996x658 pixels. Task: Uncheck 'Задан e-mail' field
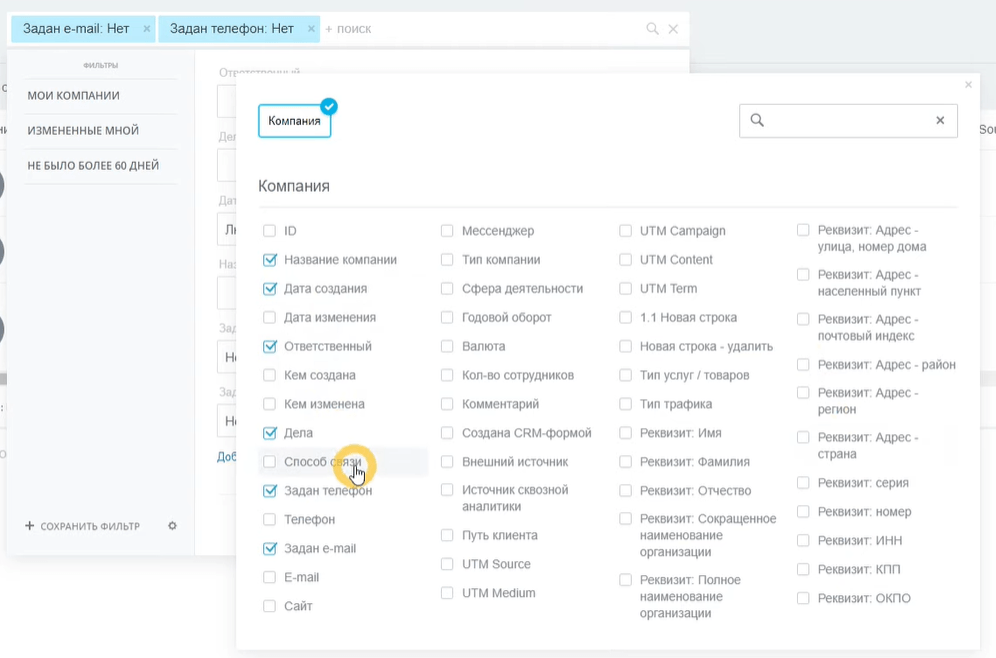(x=269, y=549)
